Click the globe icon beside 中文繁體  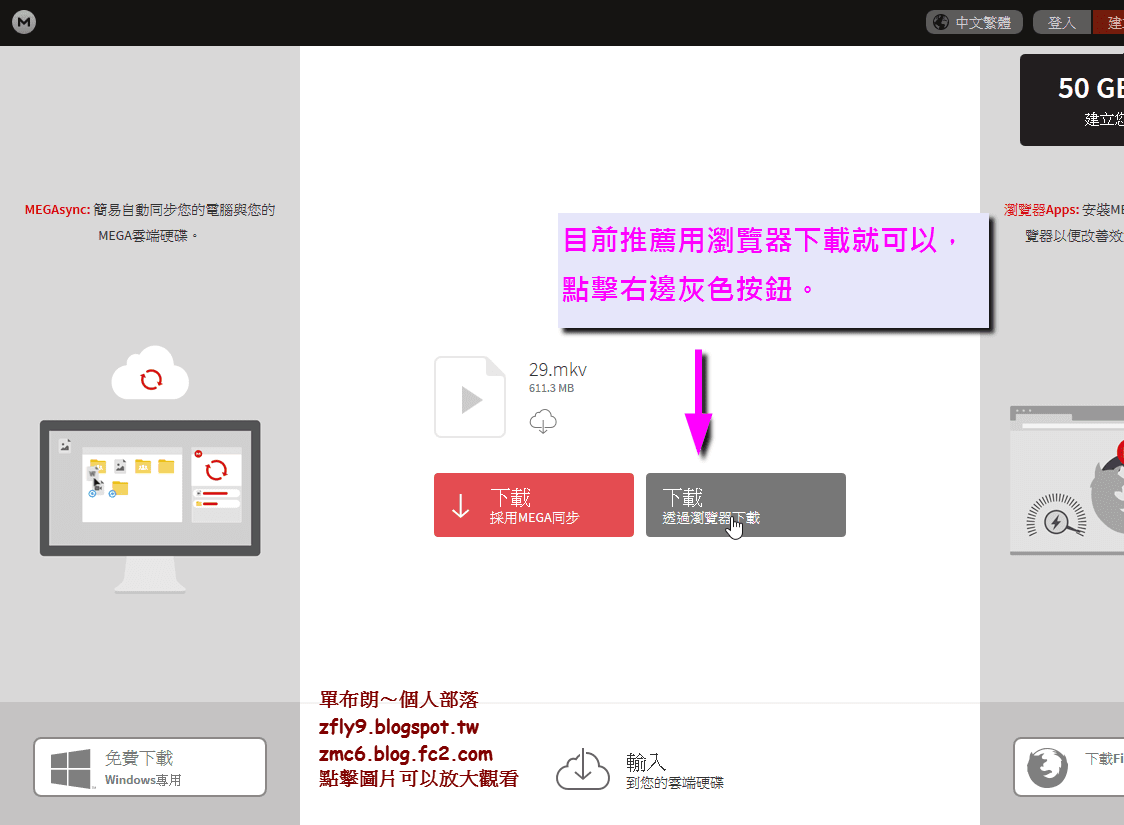point(941,22)
